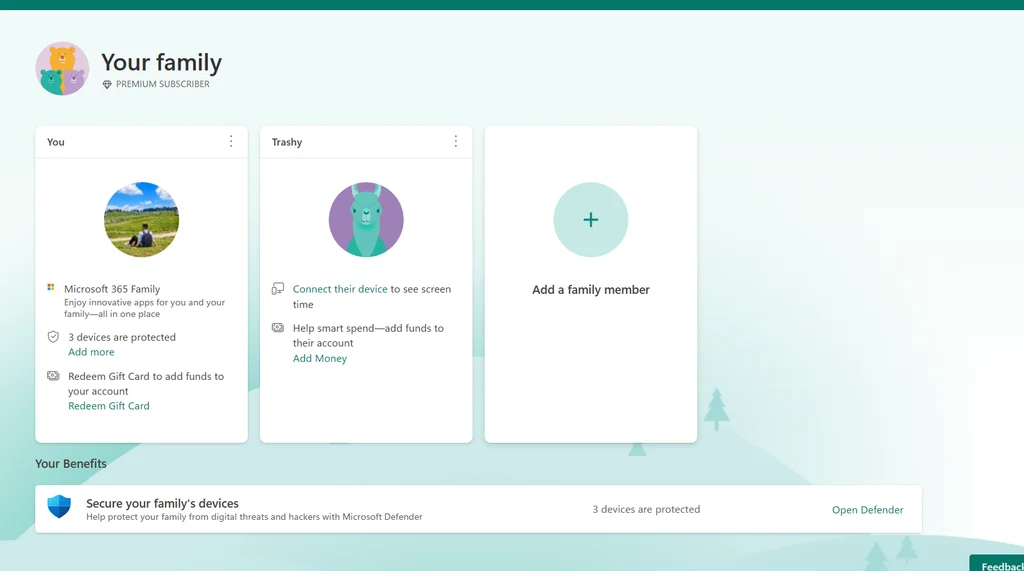Click the Redeem Gift Card to add funds description
Image resolution: width=1024 pixels, height=571 pixels.
146,384
